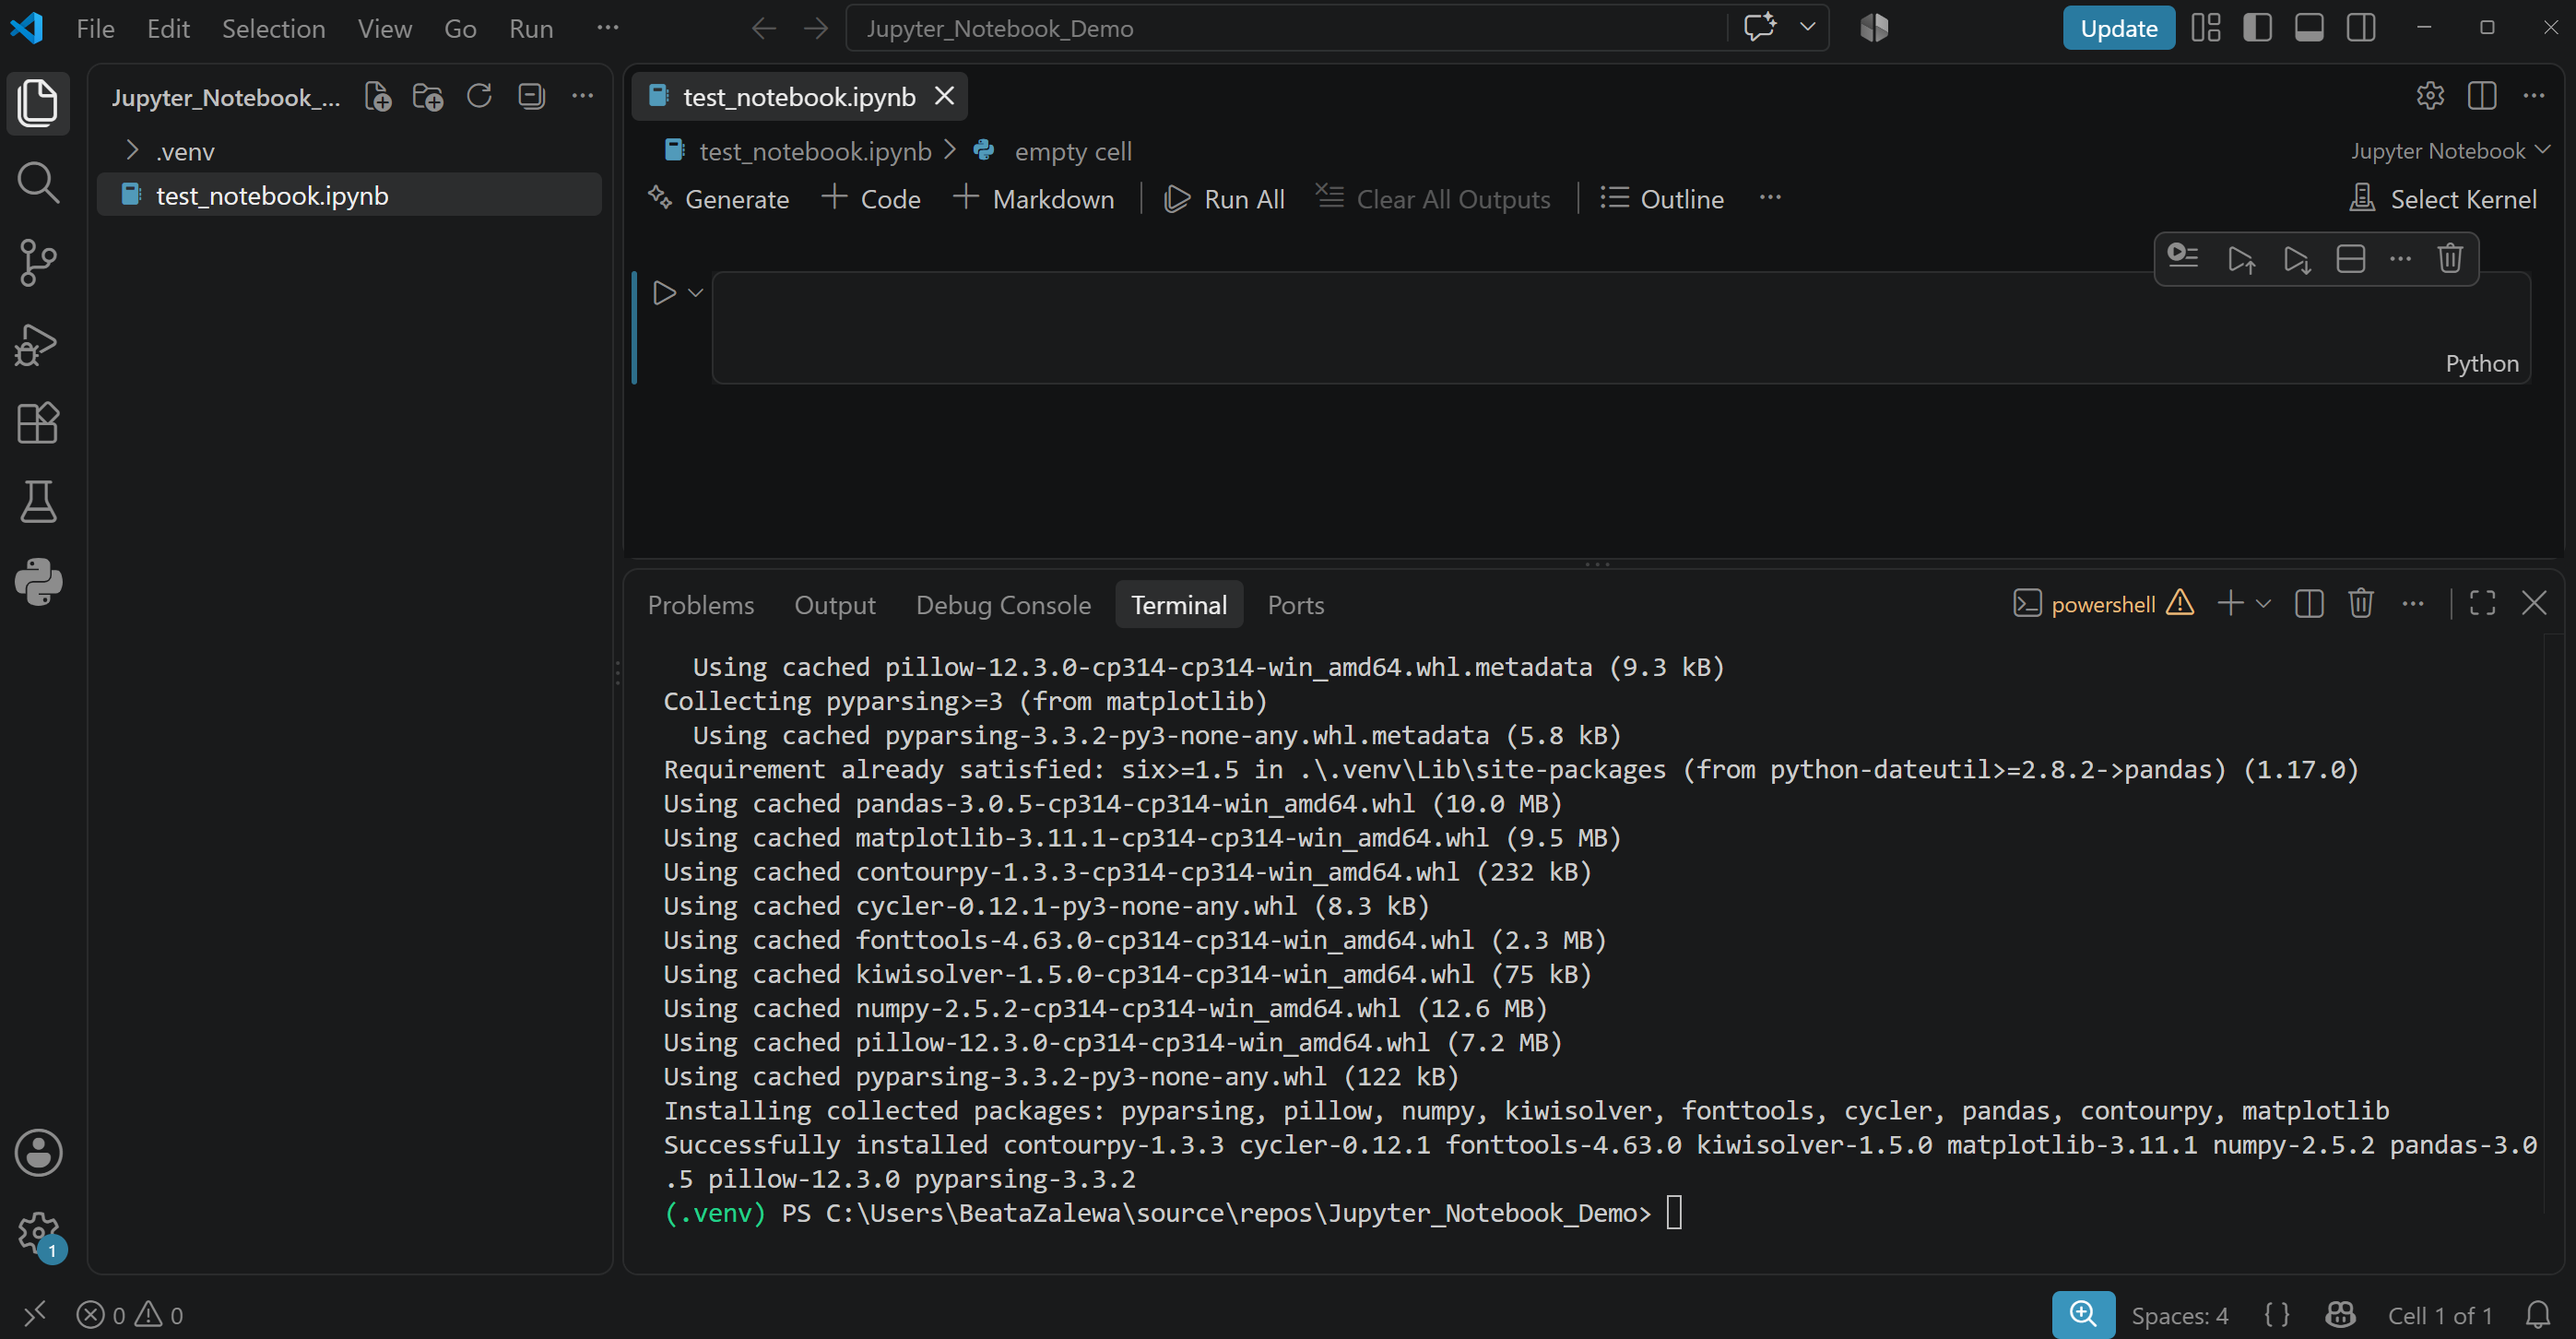The height and width of the screenshot is (1339, 2576).
Task: Switch to the Output panel tab
Action: (x=834, y=604)
